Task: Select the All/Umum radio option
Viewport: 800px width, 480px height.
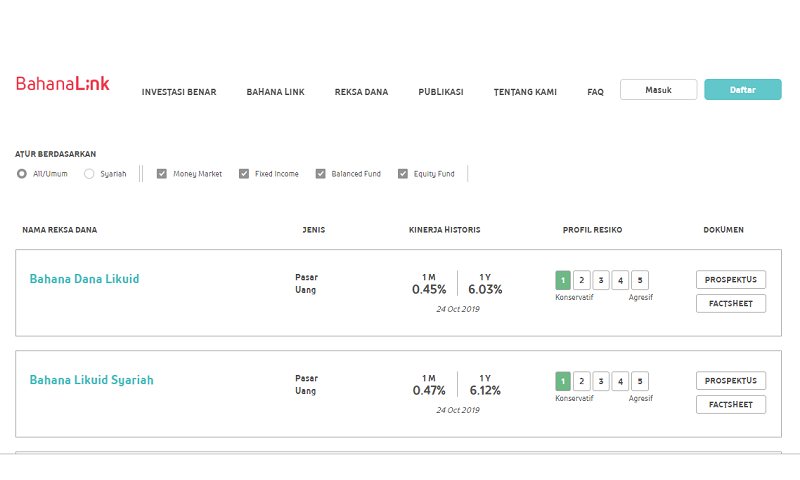Action: [x=22, y=174]
